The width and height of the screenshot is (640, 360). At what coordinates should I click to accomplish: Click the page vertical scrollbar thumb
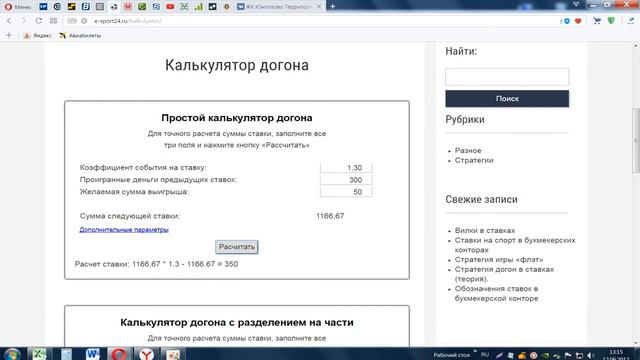[636, 141]
